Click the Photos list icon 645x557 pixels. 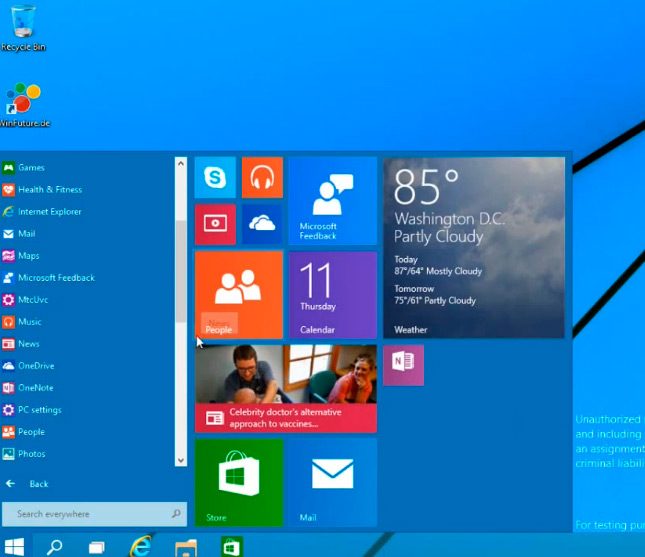8,454
